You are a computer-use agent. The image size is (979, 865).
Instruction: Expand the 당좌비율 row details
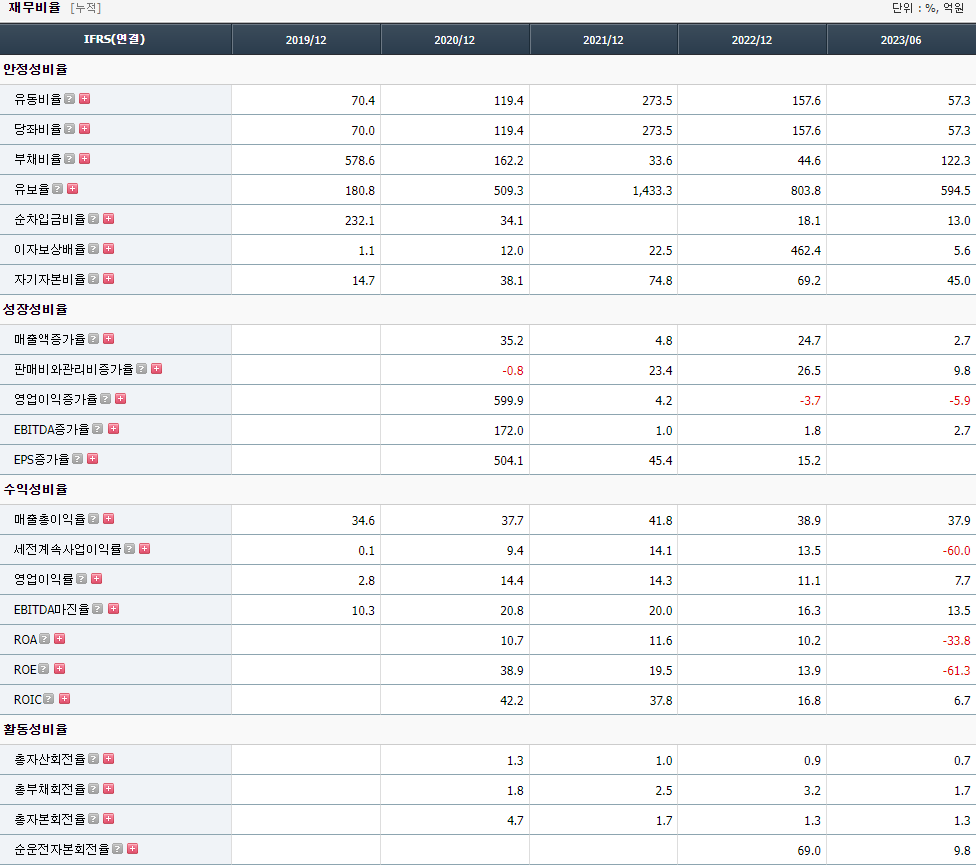(x=85, y=129)
